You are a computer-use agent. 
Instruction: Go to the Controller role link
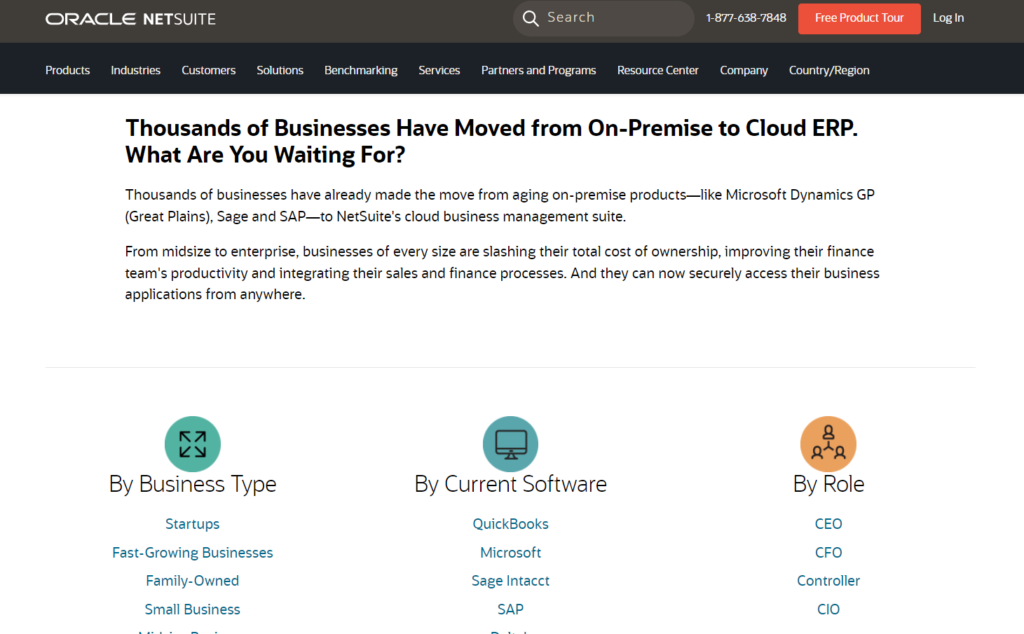point(828,580)
